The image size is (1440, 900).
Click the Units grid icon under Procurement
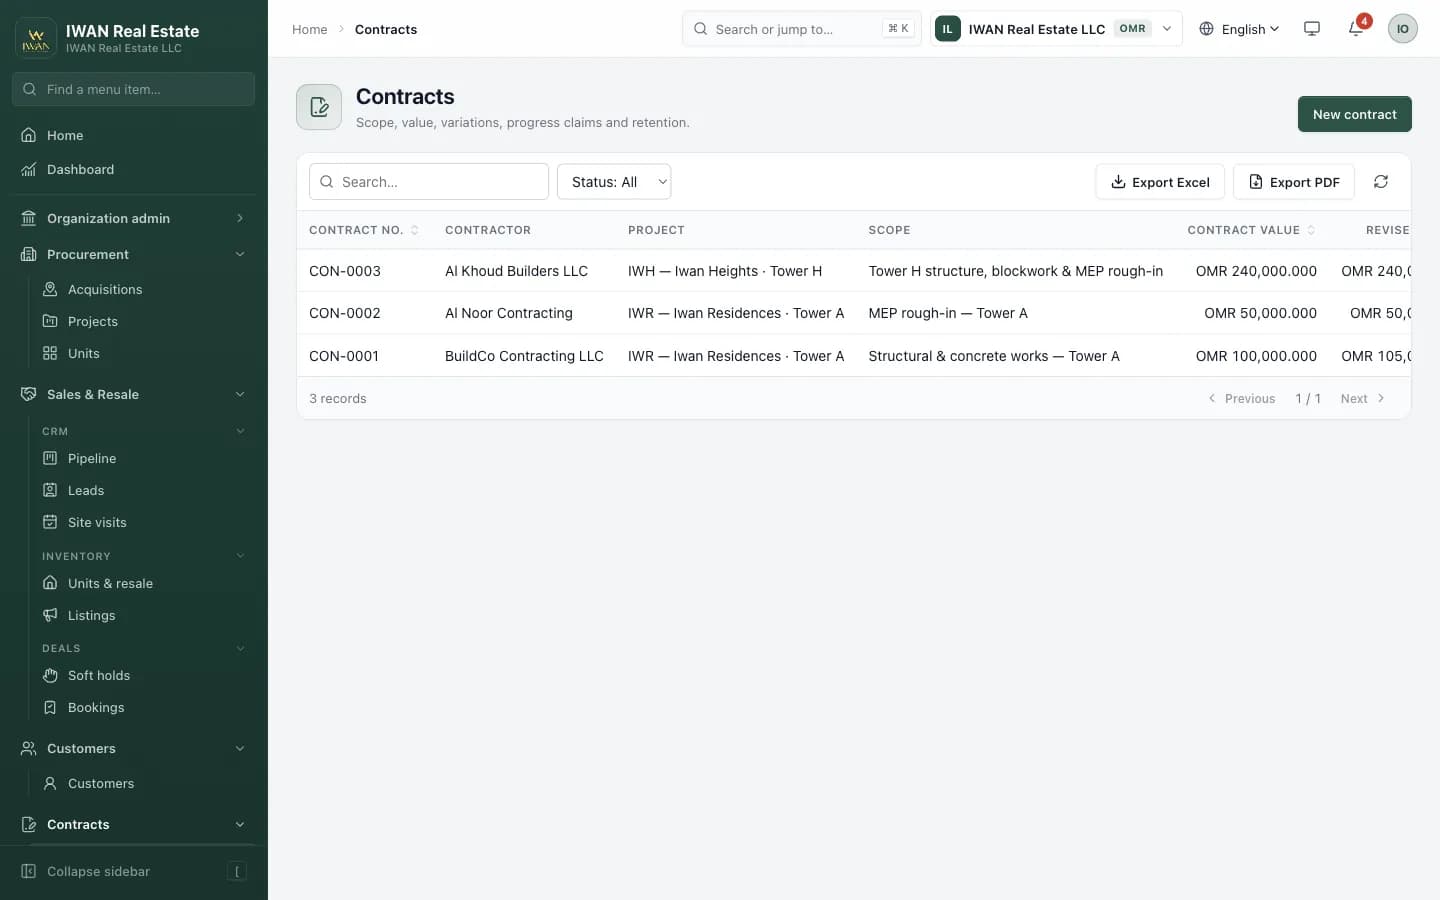(x=50, y=353)
